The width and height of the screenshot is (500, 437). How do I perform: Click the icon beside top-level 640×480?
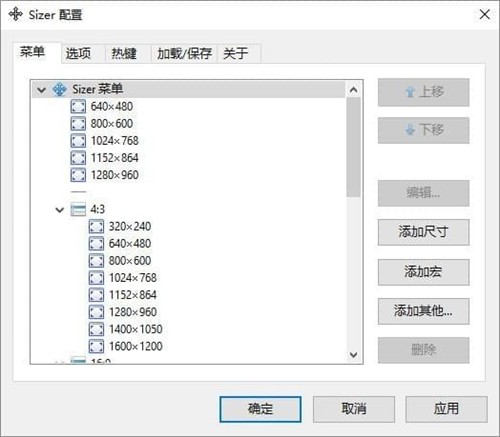coord(78,107)
